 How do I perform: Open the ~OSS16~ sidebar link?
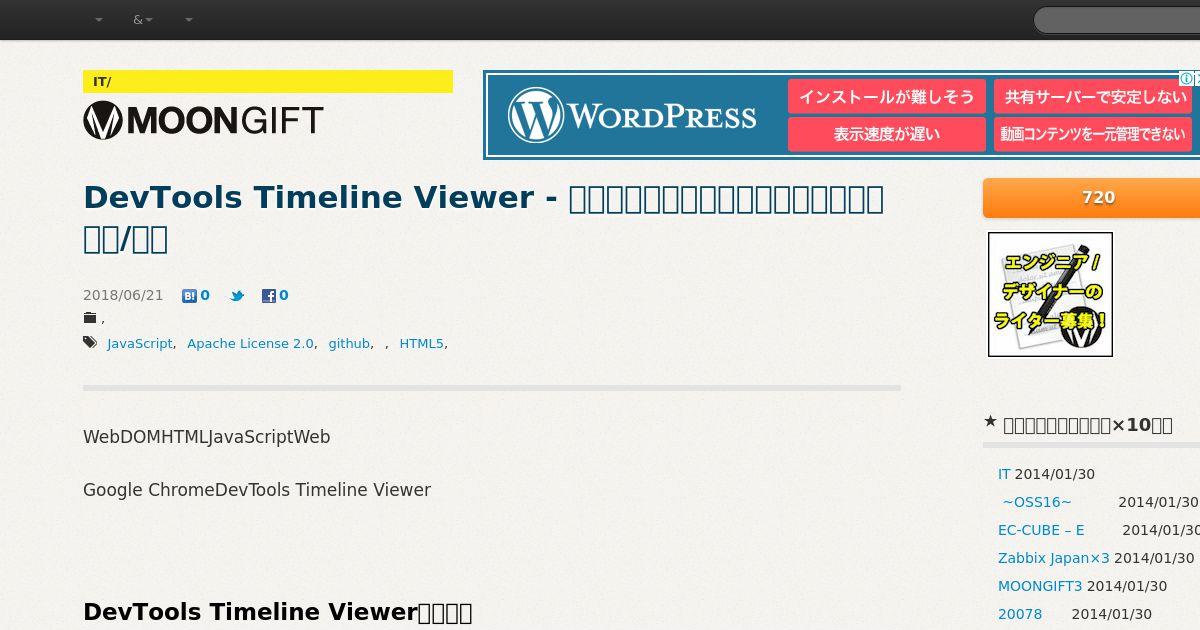pos(1037,502)
